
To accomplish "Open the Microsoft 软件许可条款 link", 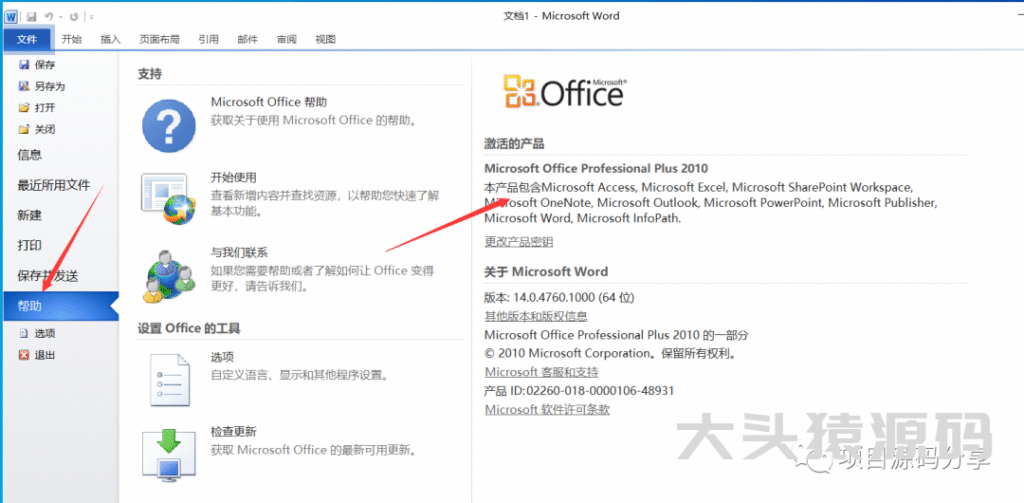I will (x=547, y=410).
